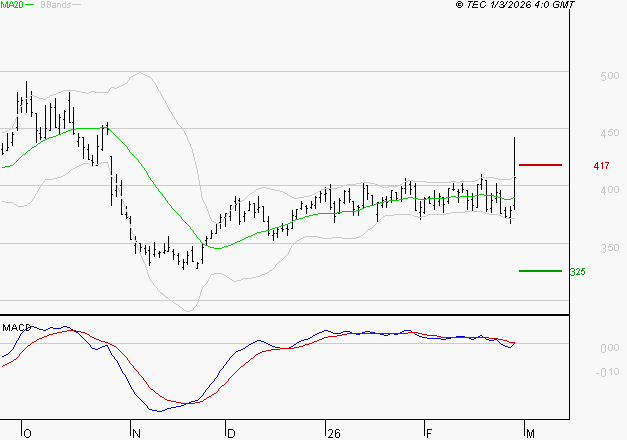Click the red 417 resistance line
Image resolution: width=627 pixels, height=440 pixels.
click(x=540, y=164)
